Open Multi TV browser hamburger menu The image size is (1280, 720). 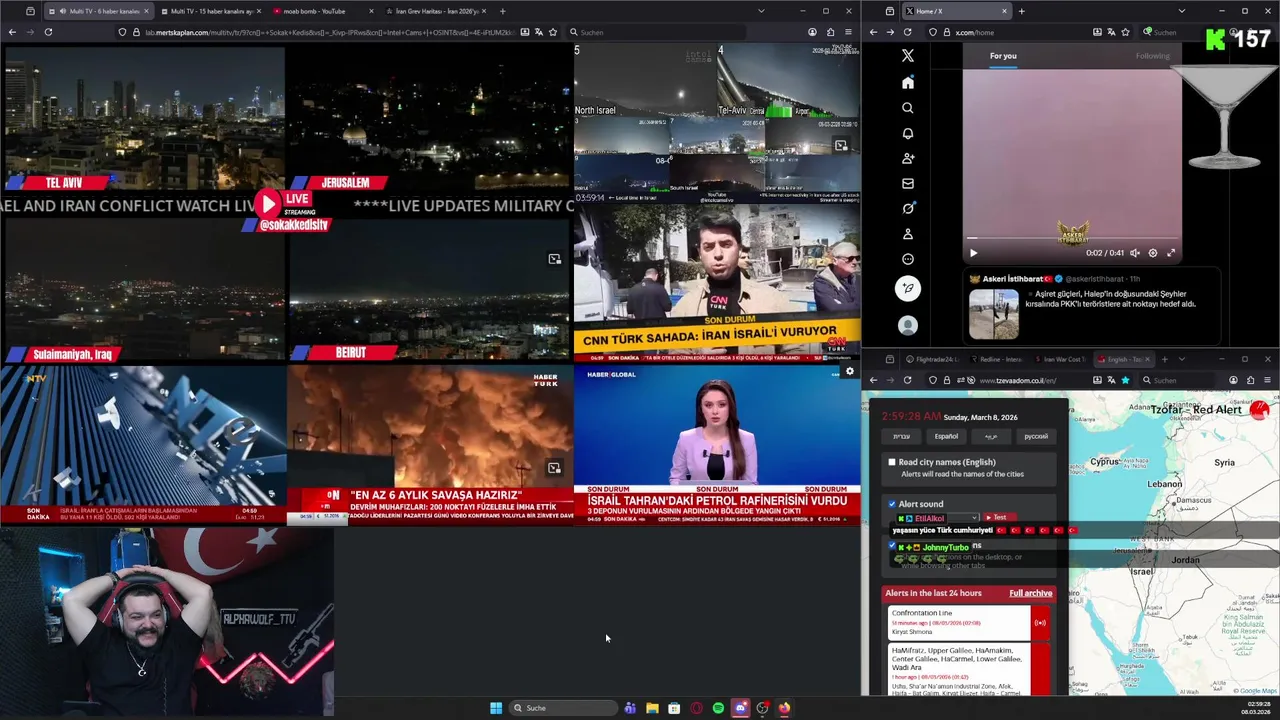click(x=848, y=32)
